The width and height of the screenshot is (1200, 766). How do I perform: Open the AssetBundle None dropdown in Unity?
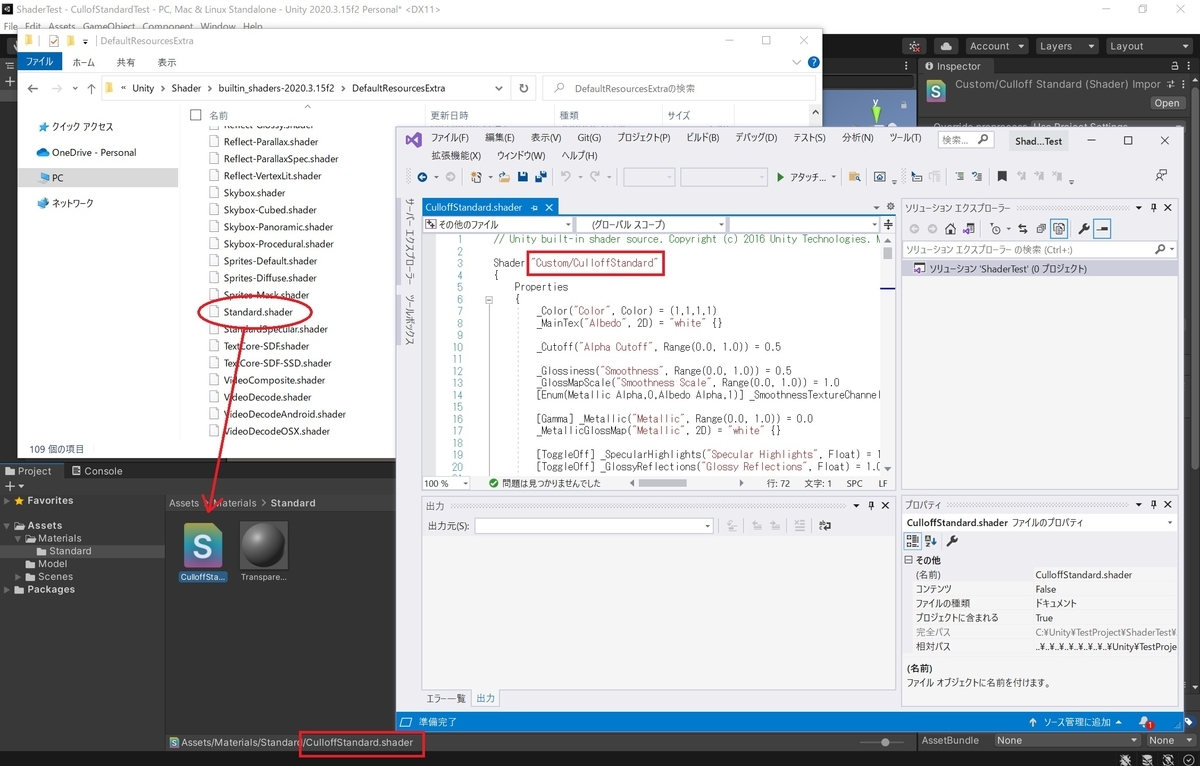coord(1067,740)
